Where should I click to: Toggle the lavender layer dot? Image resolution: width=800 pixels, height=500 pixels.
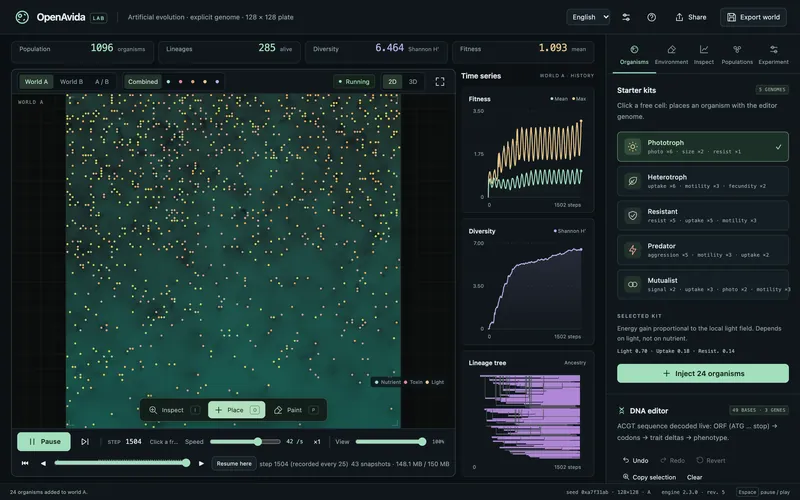[x=217, y=82]
